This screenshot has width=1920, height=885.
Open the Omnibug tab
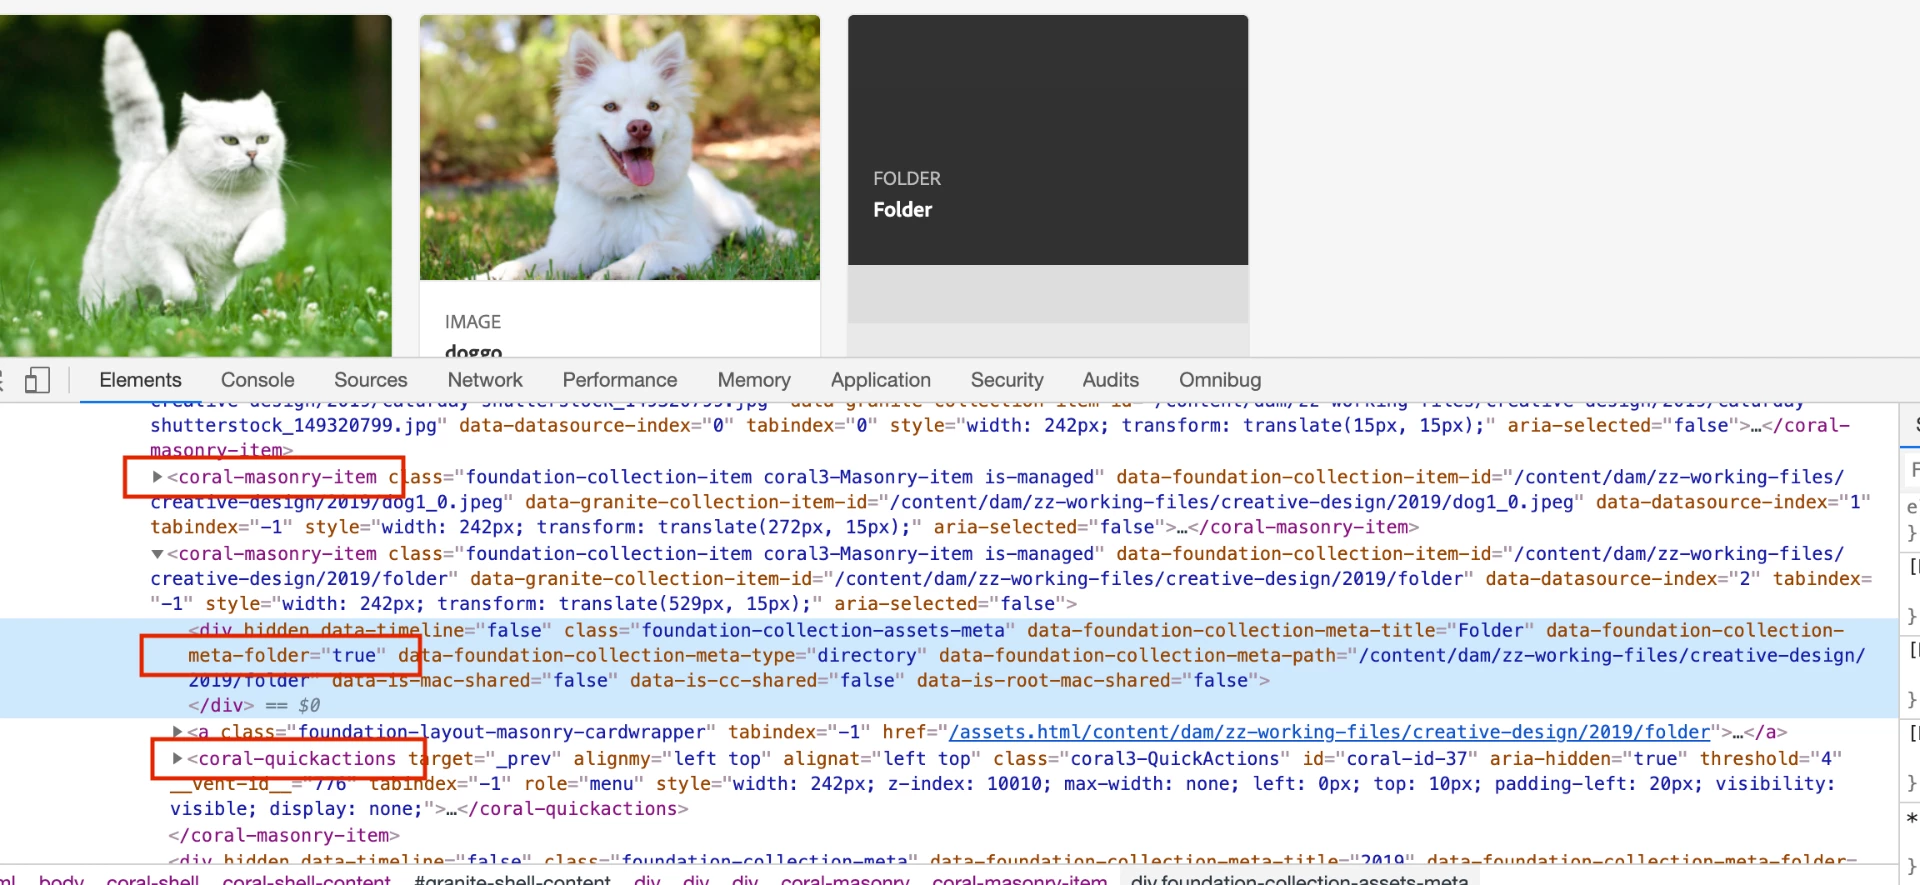1220,380
